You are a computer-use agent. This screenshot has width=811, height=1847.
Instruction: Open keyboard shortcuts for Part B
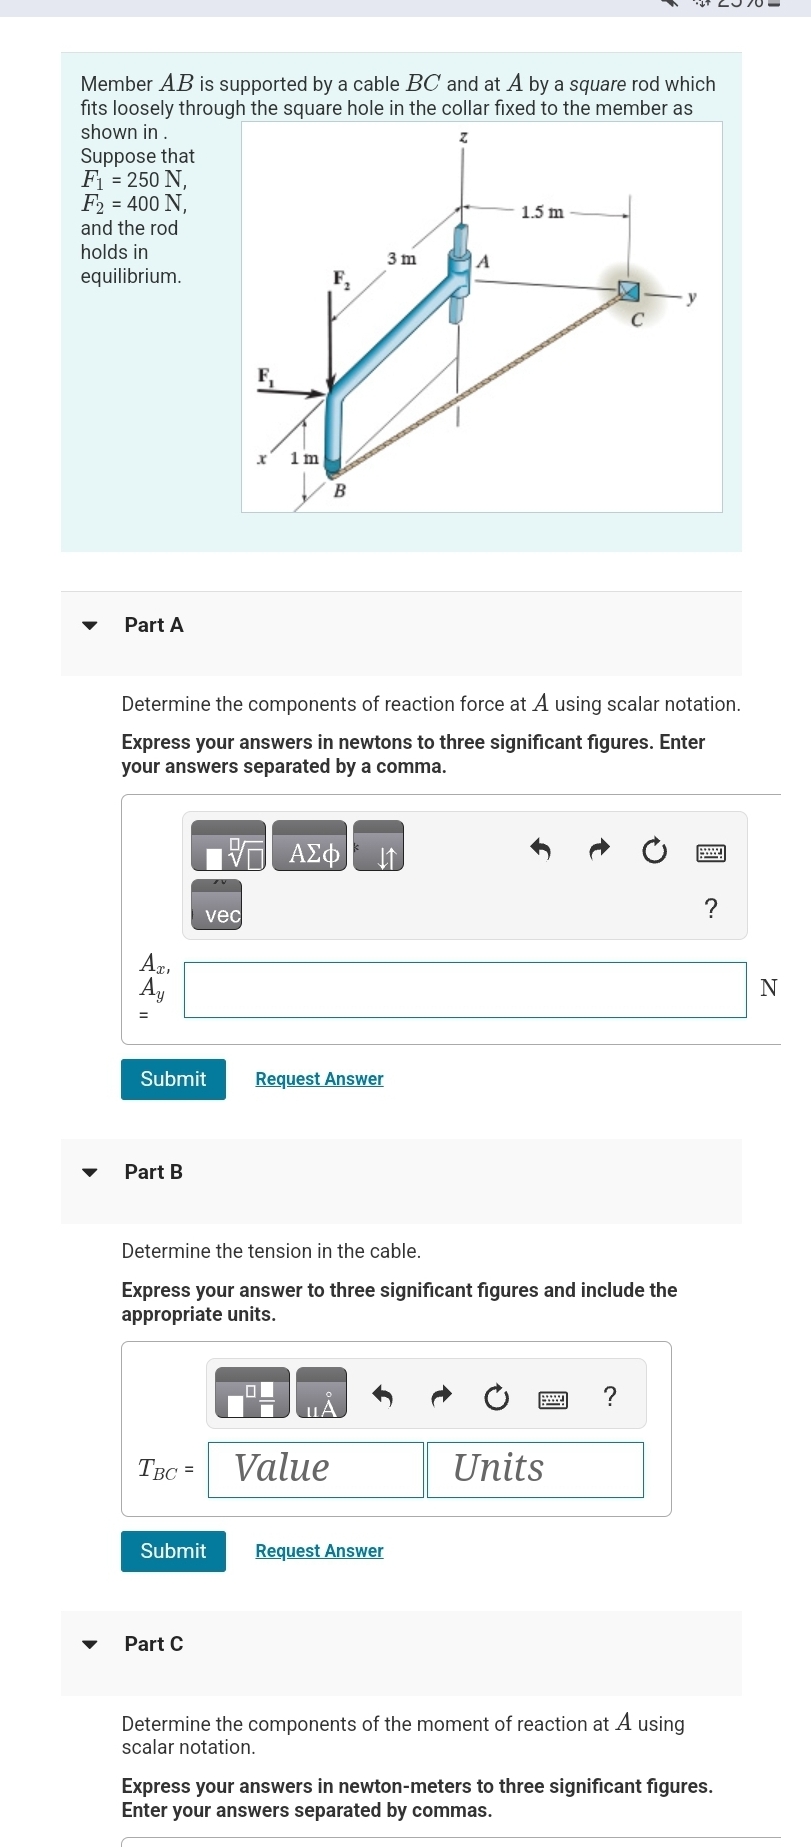point(553,1398)
